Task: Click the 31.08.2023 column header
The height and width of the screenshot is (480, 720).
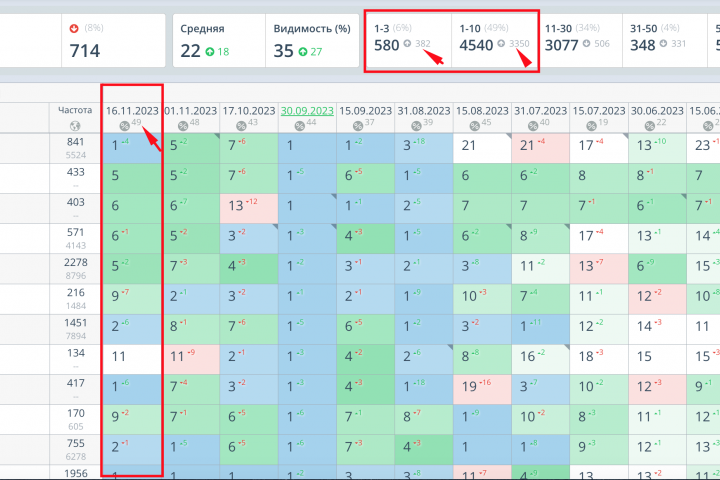Action: [424, 118]
